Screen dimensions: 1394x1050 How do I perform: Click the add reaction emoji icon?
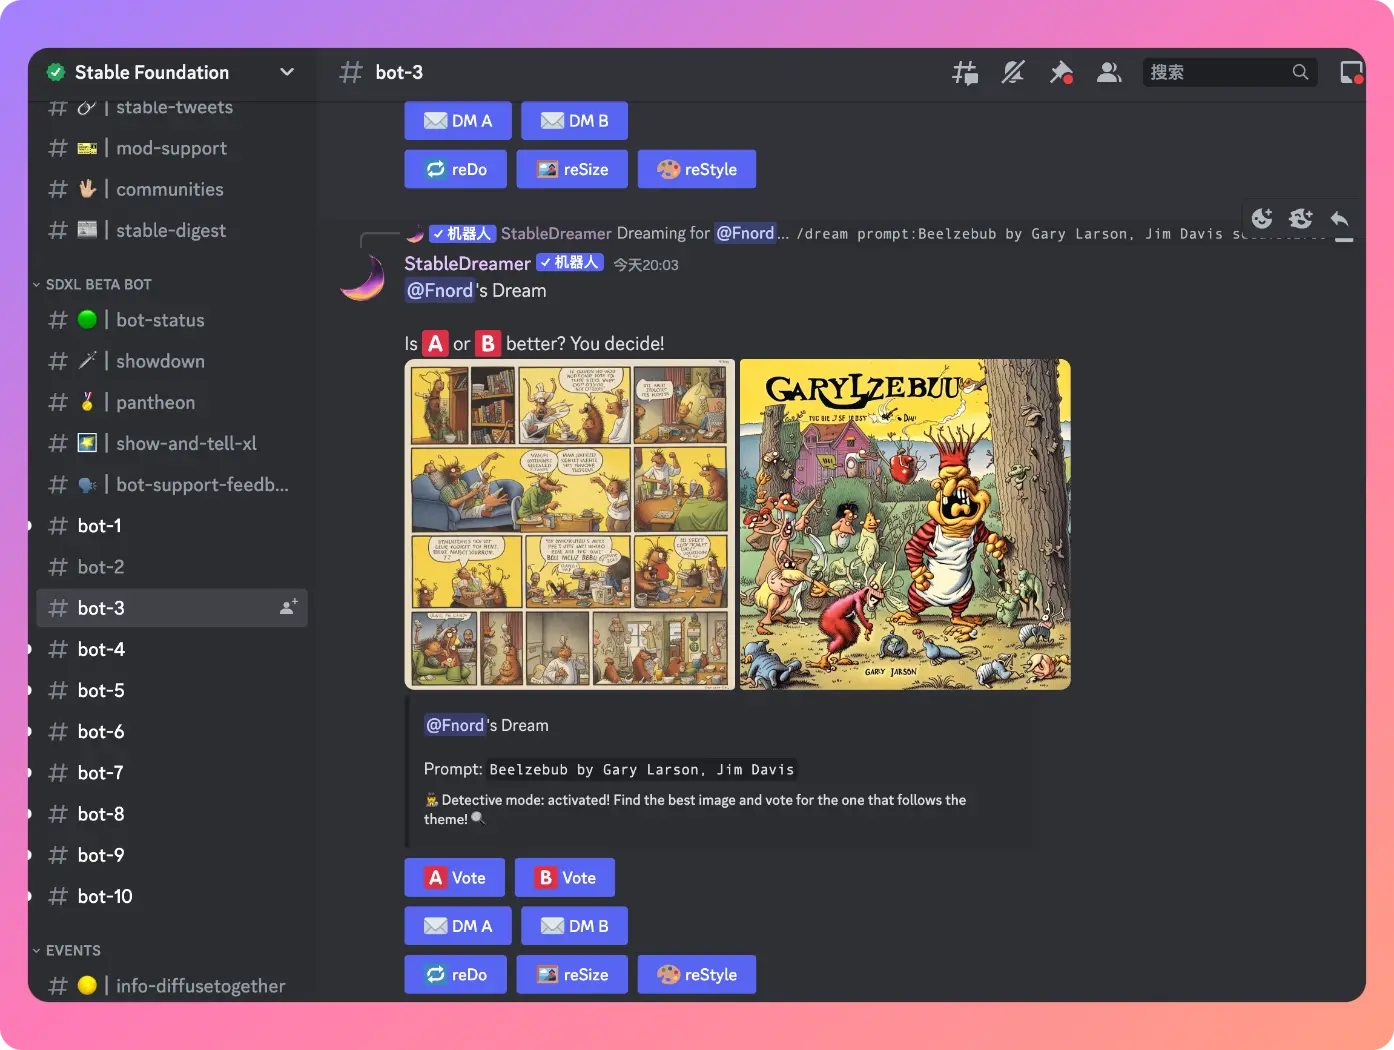click(x=1262, y=218)
